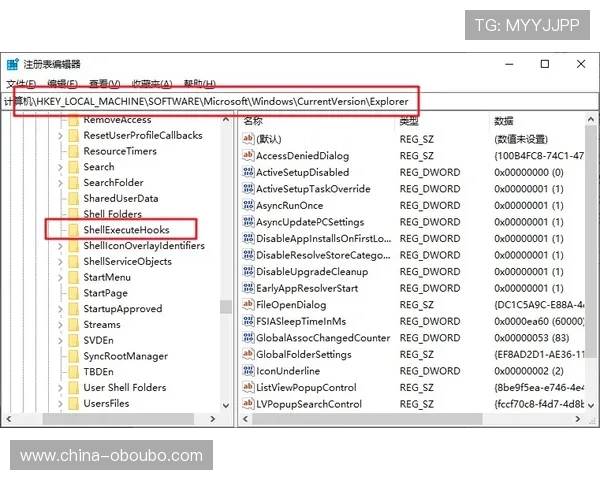Click the DWORD icon beside IconUnderline
Screen dimensions: 600x480
[248, 371]
